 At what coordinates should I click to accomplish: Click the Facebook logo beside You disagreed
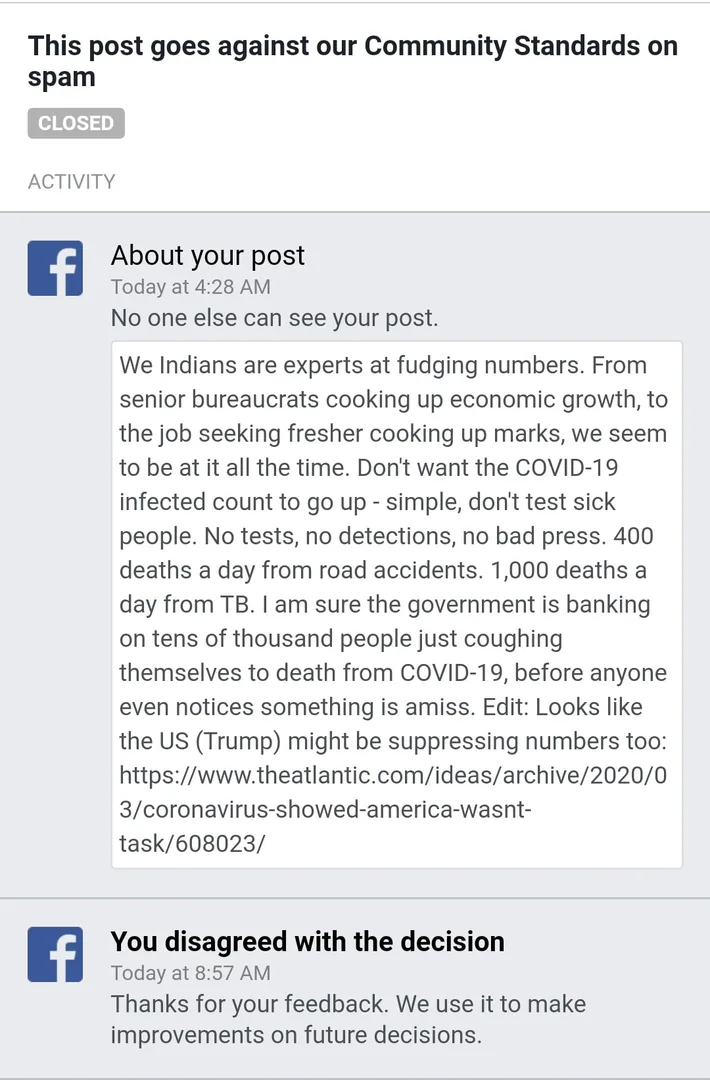[x=55, y=954]
